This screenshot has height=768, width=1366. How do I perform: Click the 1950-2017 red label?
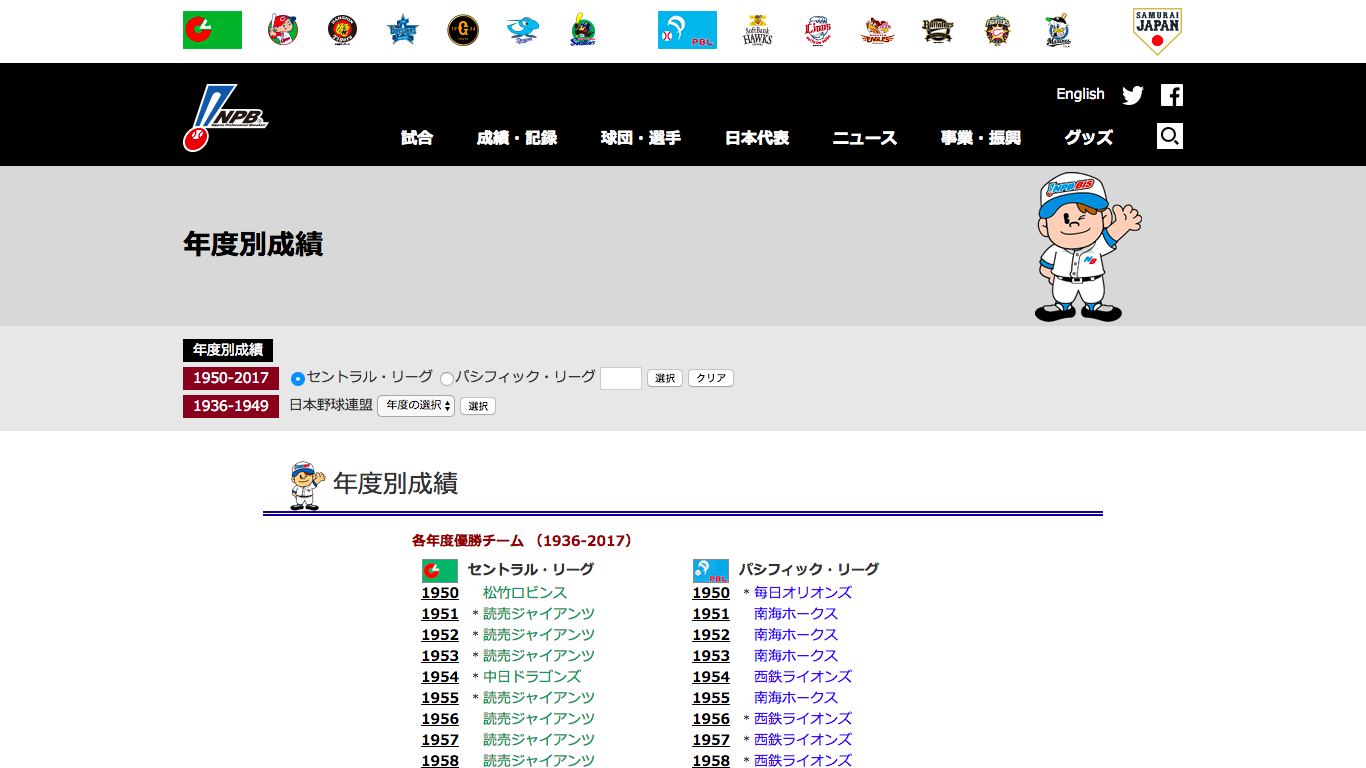click(231, 378)
